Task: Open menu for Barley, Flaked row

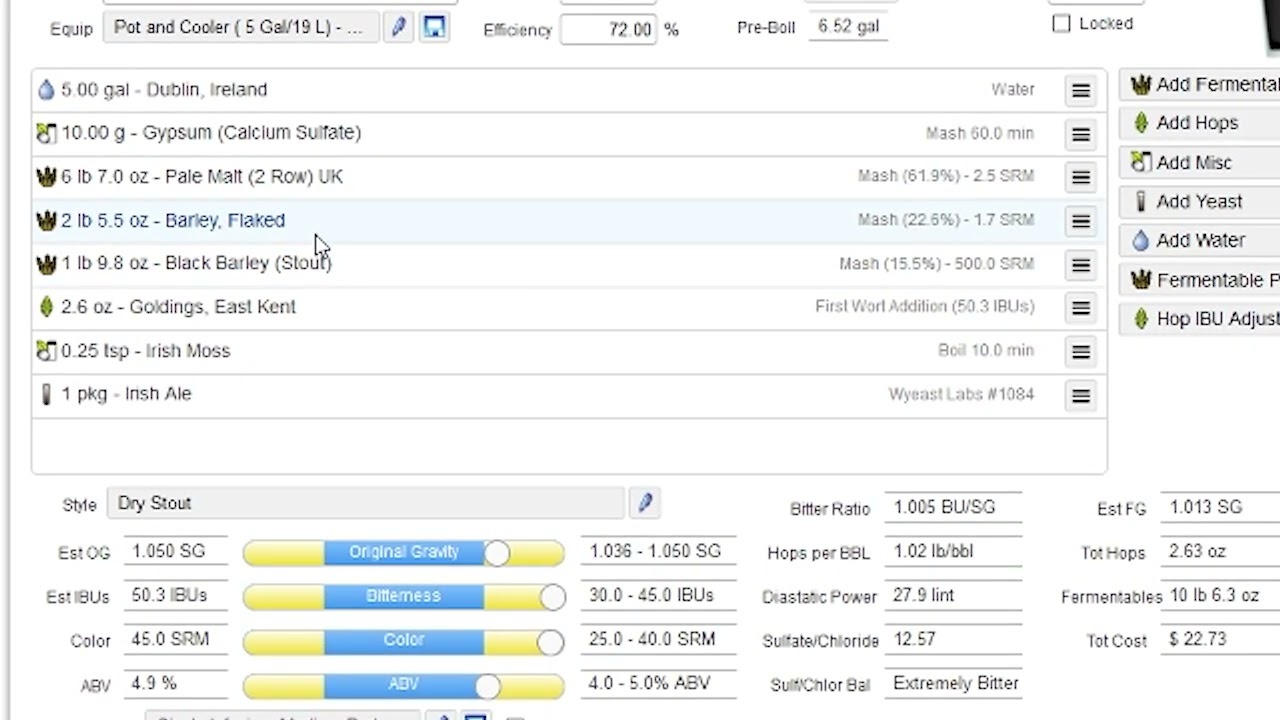Action: pos(1081,221)
